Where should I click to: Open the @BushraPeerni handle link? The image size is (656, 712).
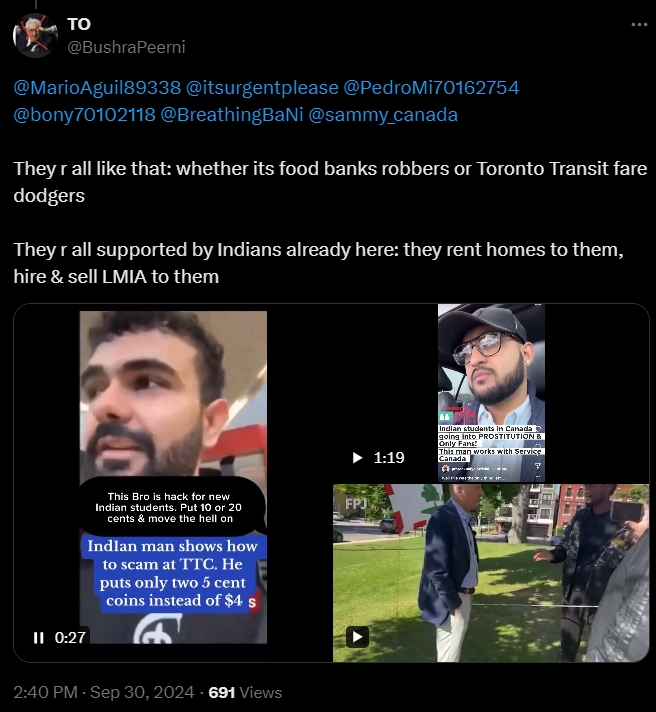click(x=126, y=47)
